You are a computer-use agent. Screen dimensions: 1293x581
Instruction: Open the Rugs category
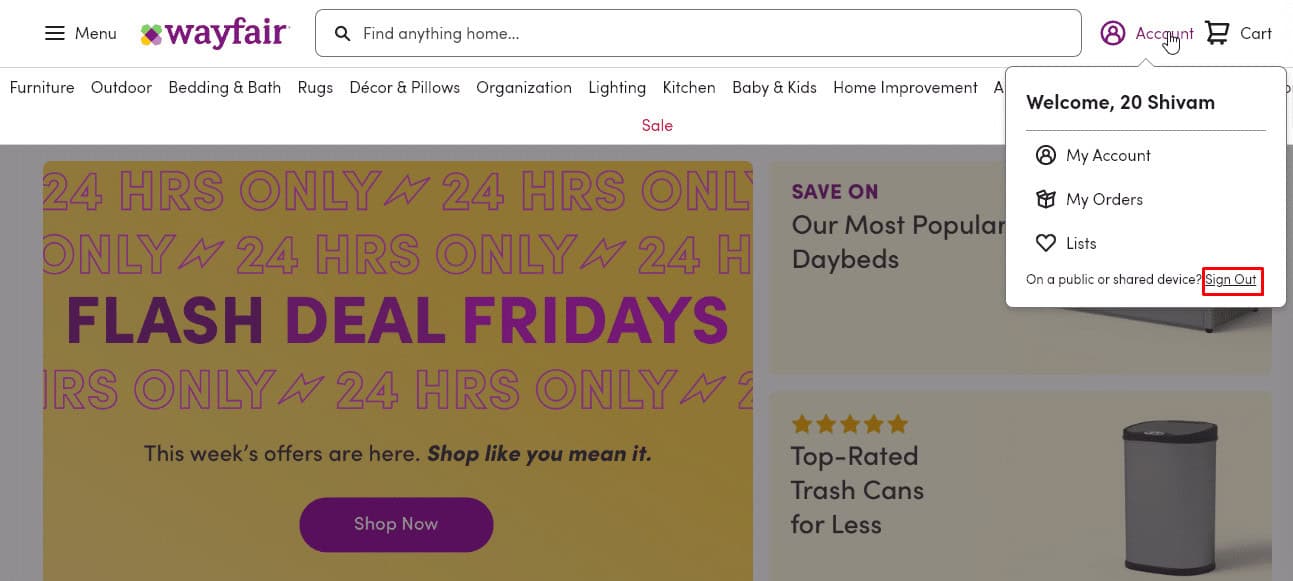pyautogui.click(x=315, y=88)
